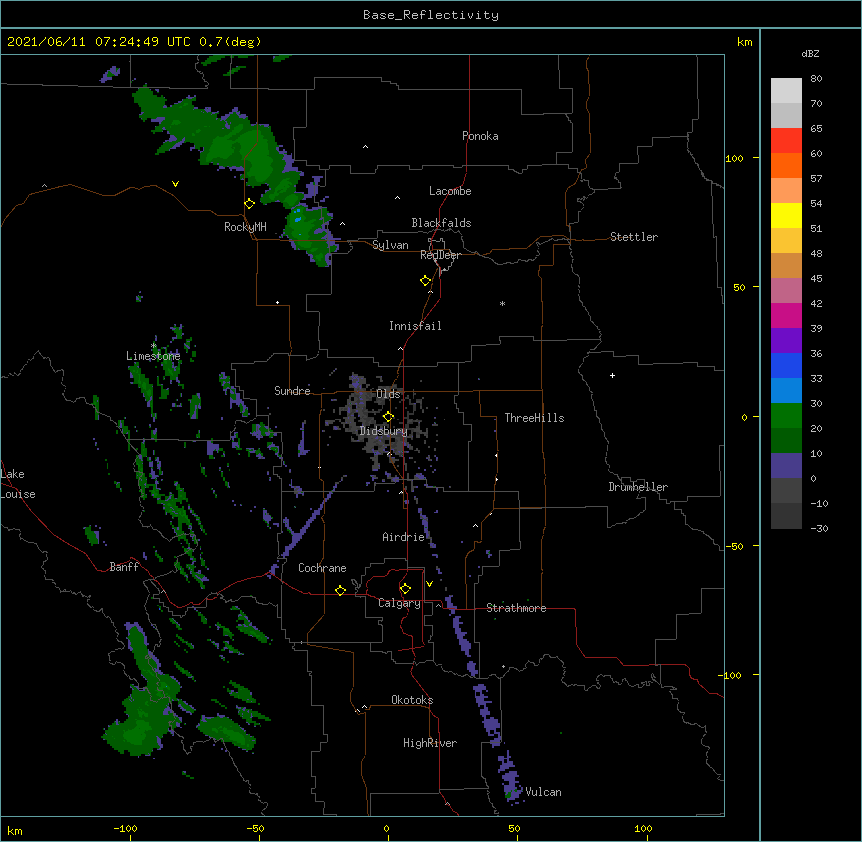Pick the bright green 20-30 dBZ legend swatch
Screen dimensions: 862x842
pyautogui.click(x=786, y=416)
